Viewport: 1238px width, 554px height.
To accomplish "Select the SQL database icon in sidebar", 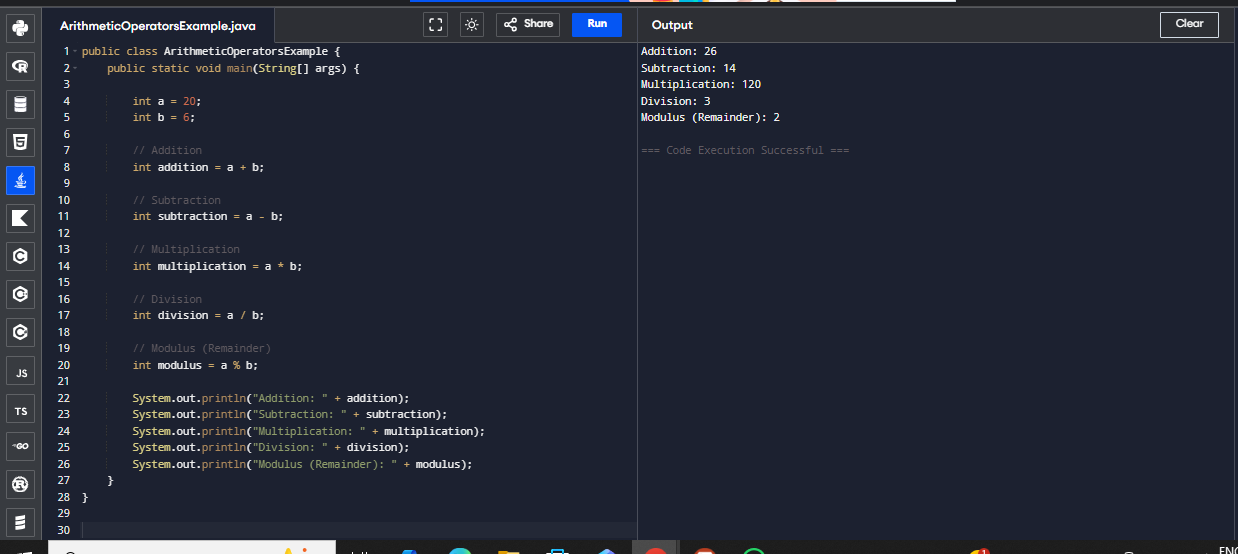I will (20, 104).
